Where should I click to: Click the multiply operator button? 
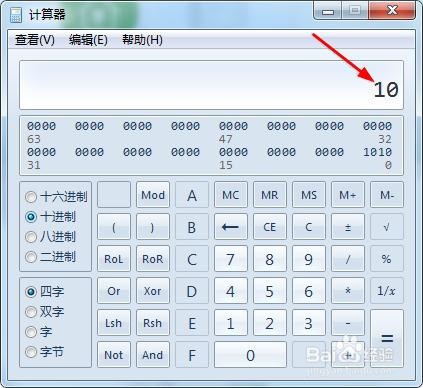(348, 291)
